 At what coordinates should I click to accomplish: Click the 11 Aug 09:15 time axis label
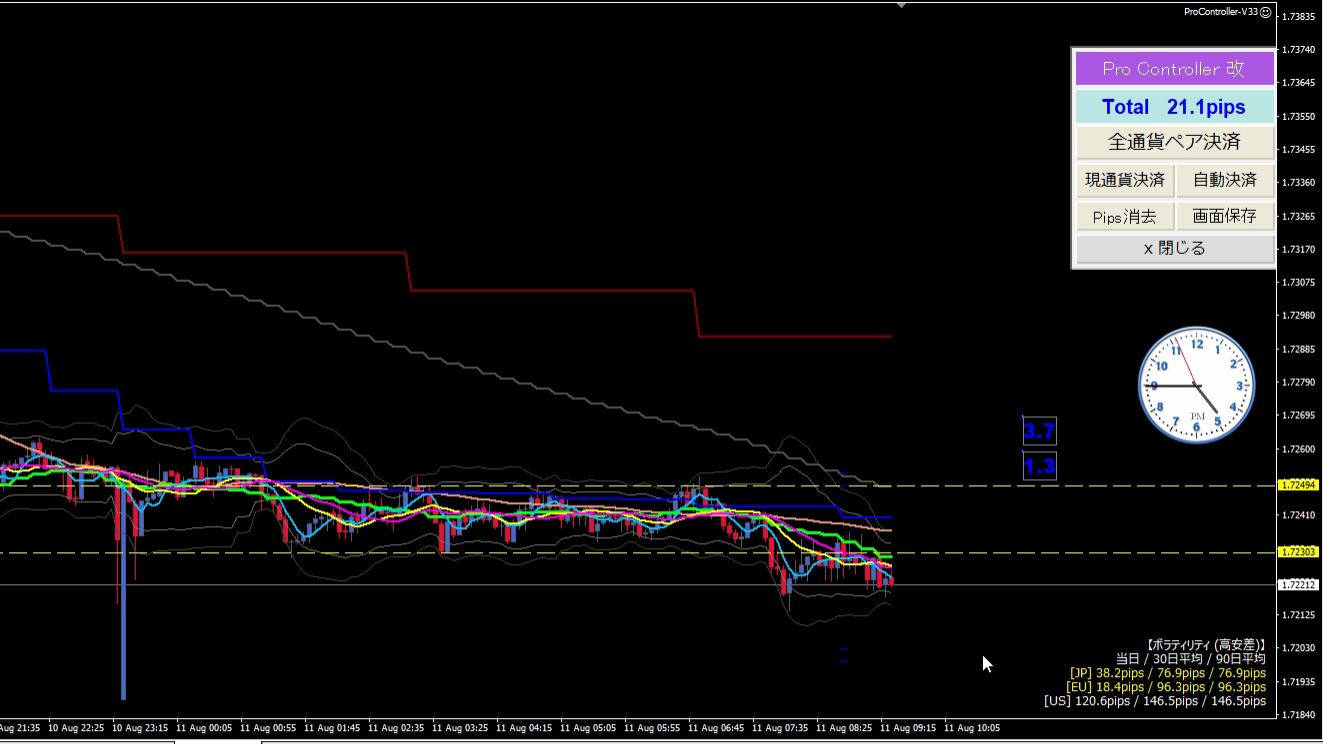(x=908, y=728)
